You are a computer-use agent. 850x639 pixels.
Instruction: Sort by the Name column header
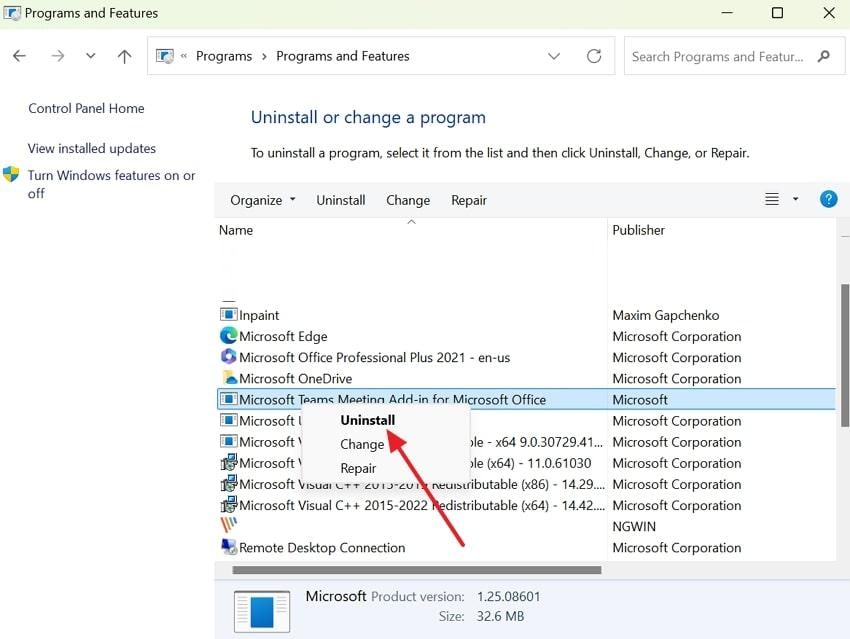pyautogui.click(x=236, y=230)
